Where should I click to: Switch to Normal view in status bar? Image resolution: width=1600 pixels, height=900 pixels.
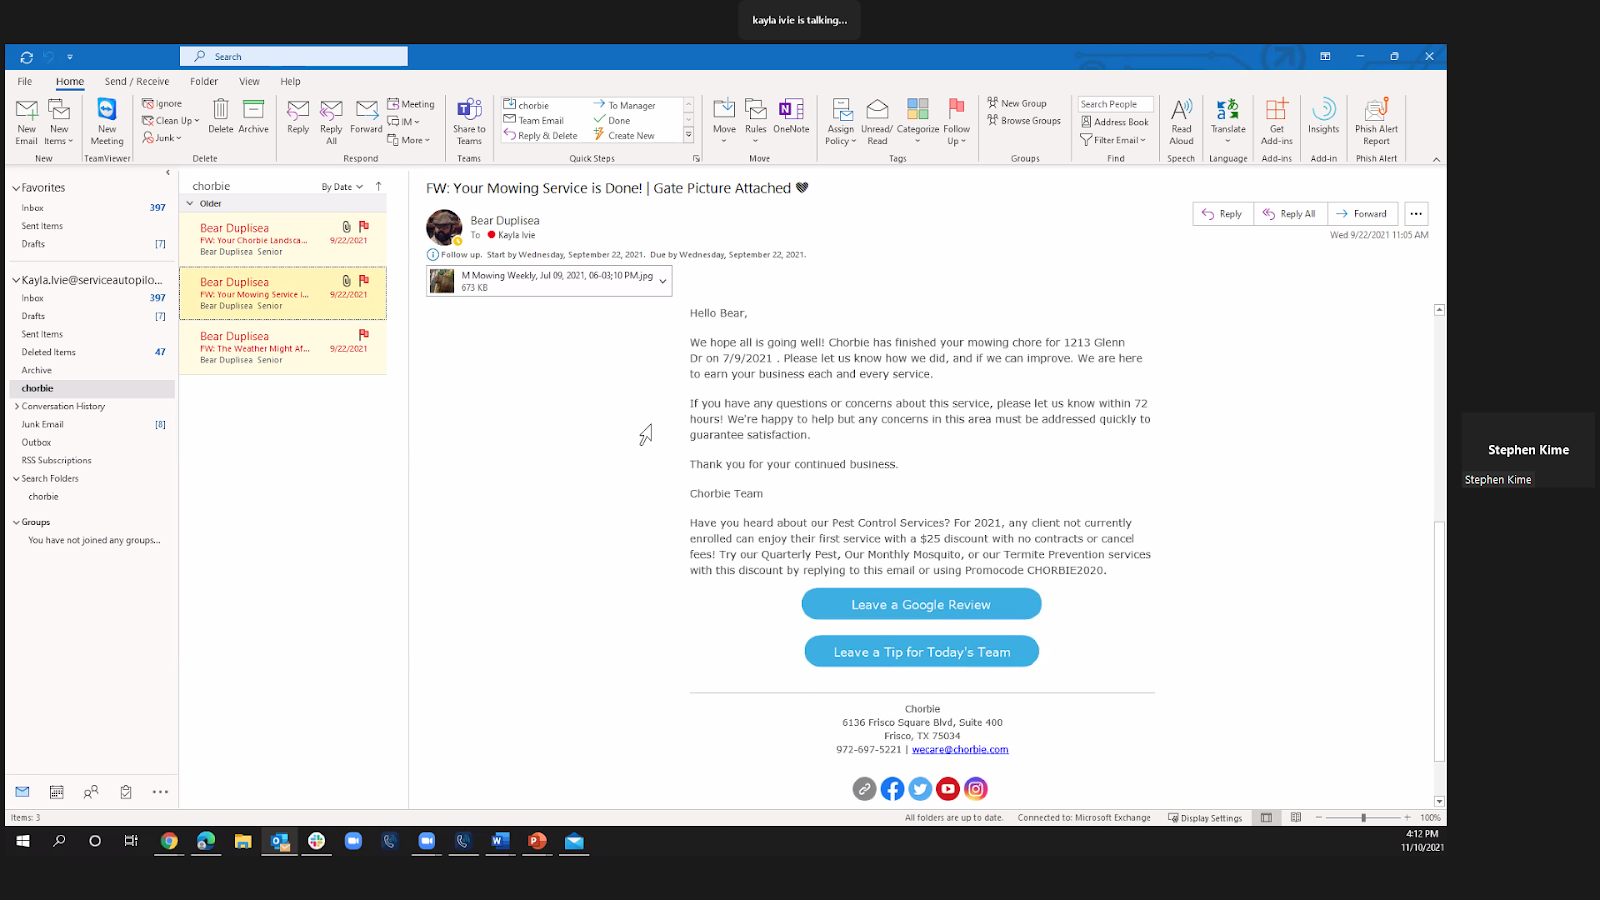[1266, 818]
